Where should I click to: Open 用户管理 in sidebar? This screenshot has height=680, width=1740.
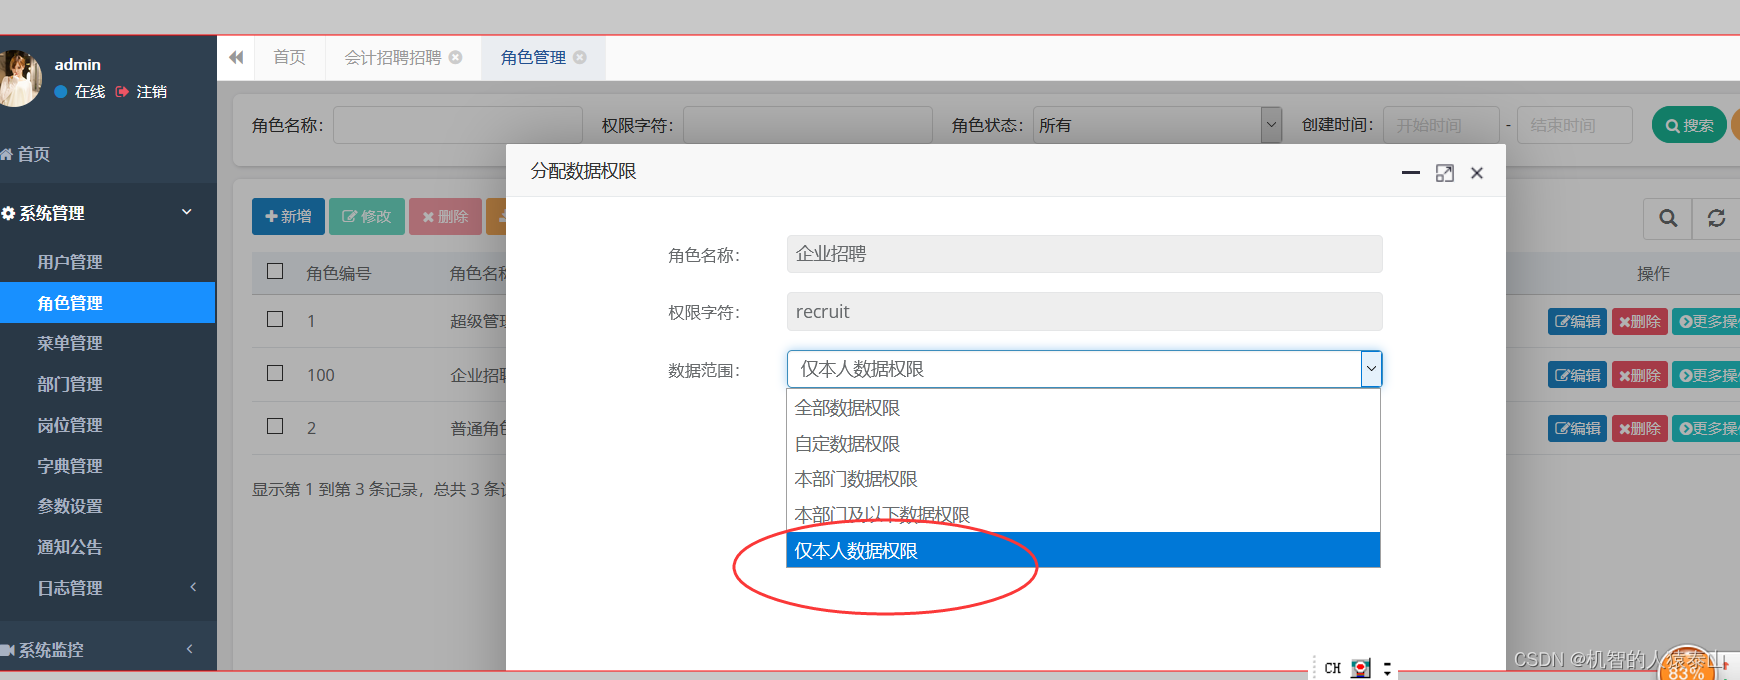[x=70, y=262]
